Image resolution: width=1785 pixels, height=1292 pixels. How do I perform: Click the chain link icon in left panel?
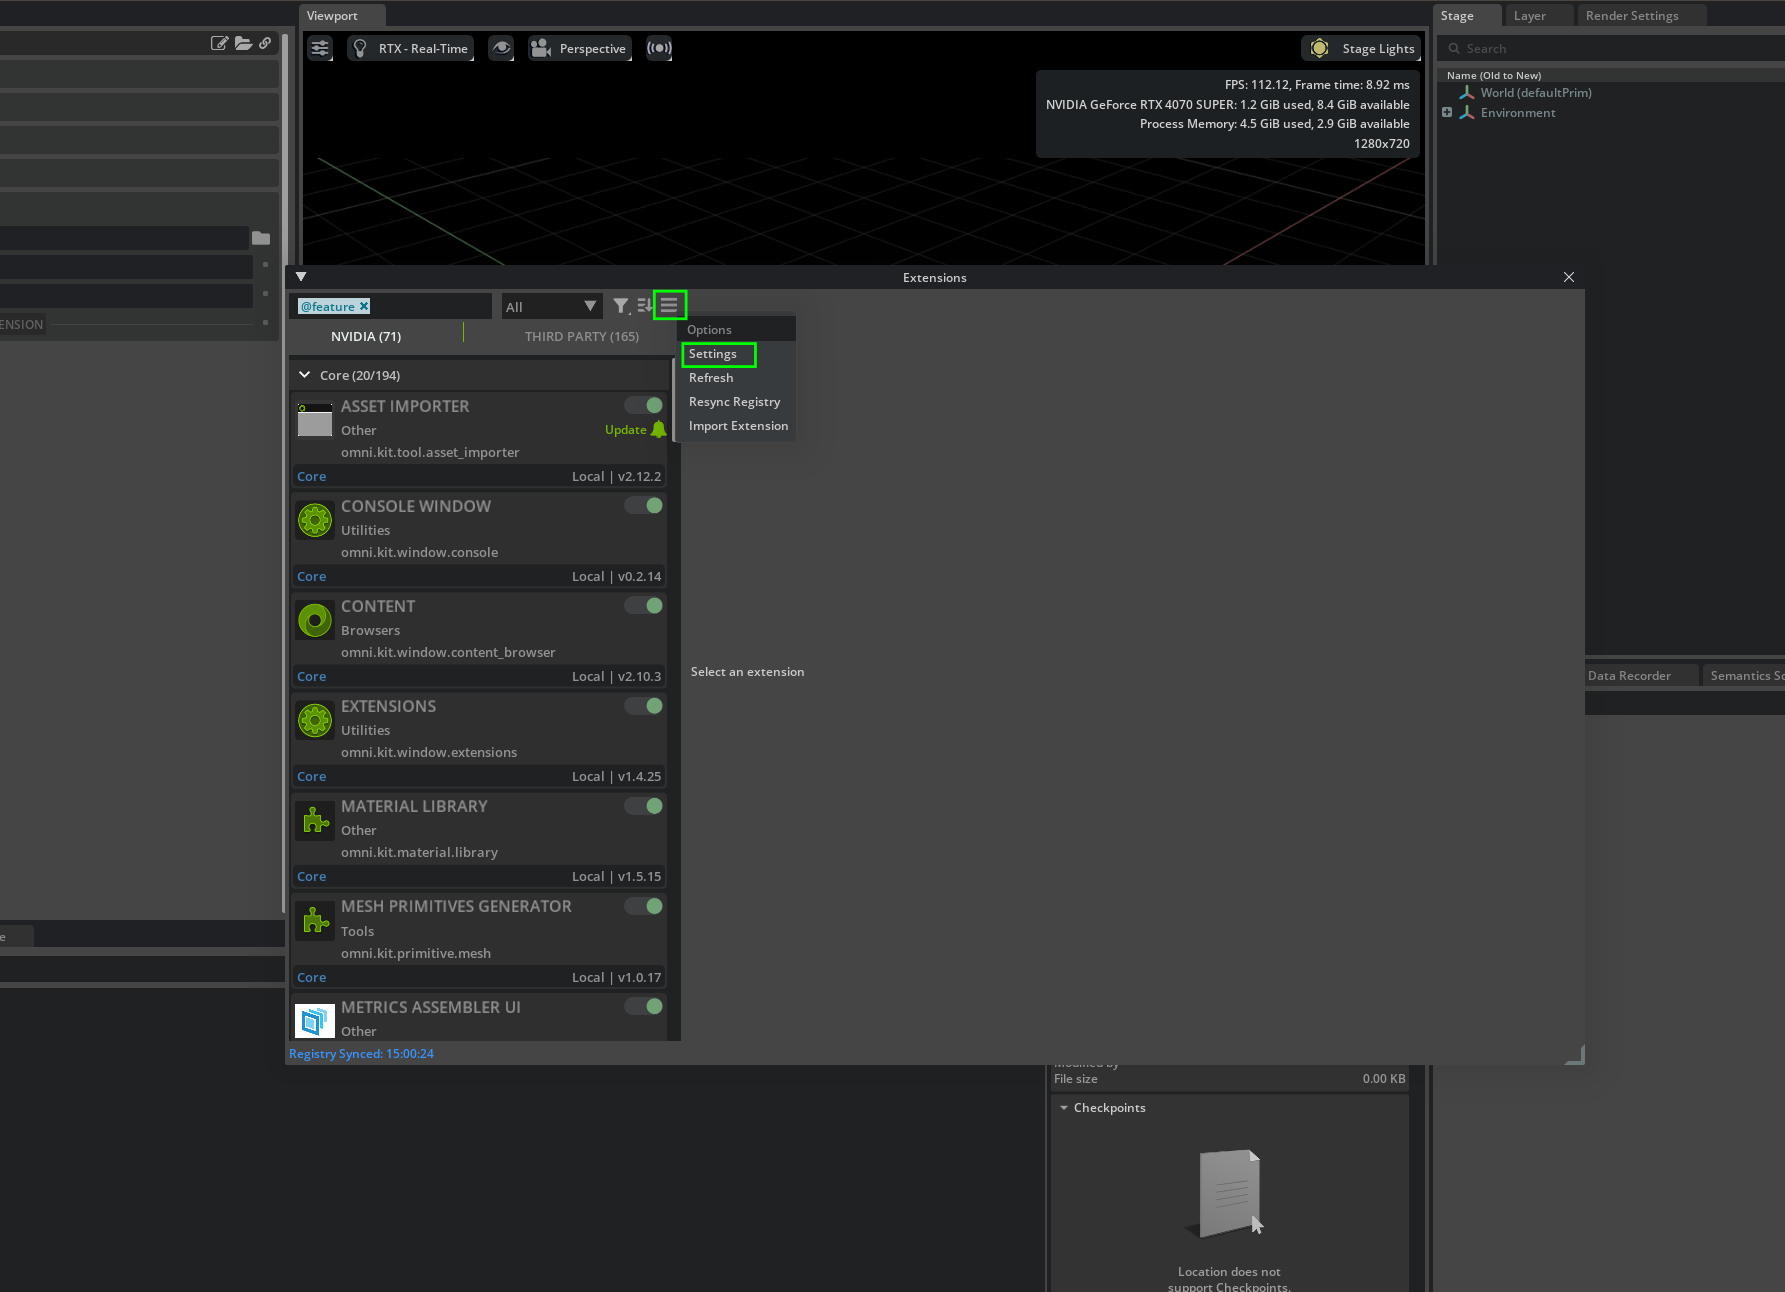265,43
